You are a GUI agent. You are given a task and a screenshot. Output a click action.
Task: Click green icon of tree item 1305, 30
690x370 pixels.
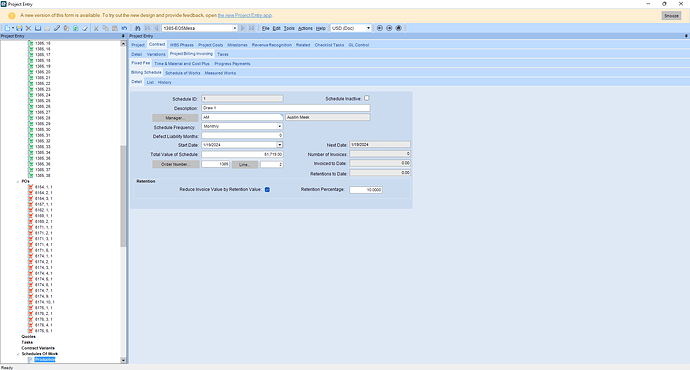tap(31, 129)
